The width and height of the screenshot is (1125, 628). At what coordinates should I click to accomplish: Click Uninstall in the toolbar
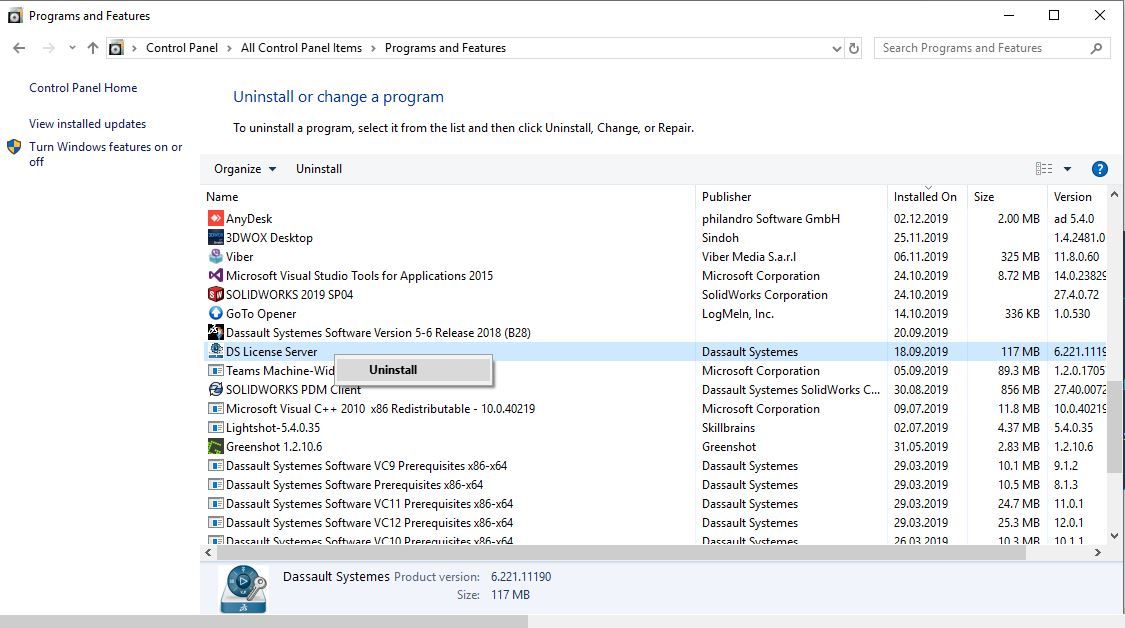click(319, 169)
